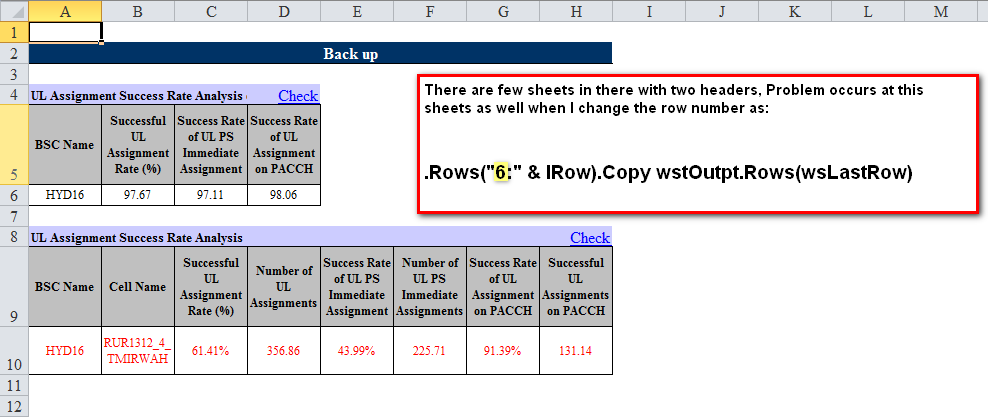Select column J header
The image size is (988, 417).
pyautogui.click(x=722, y=11)
